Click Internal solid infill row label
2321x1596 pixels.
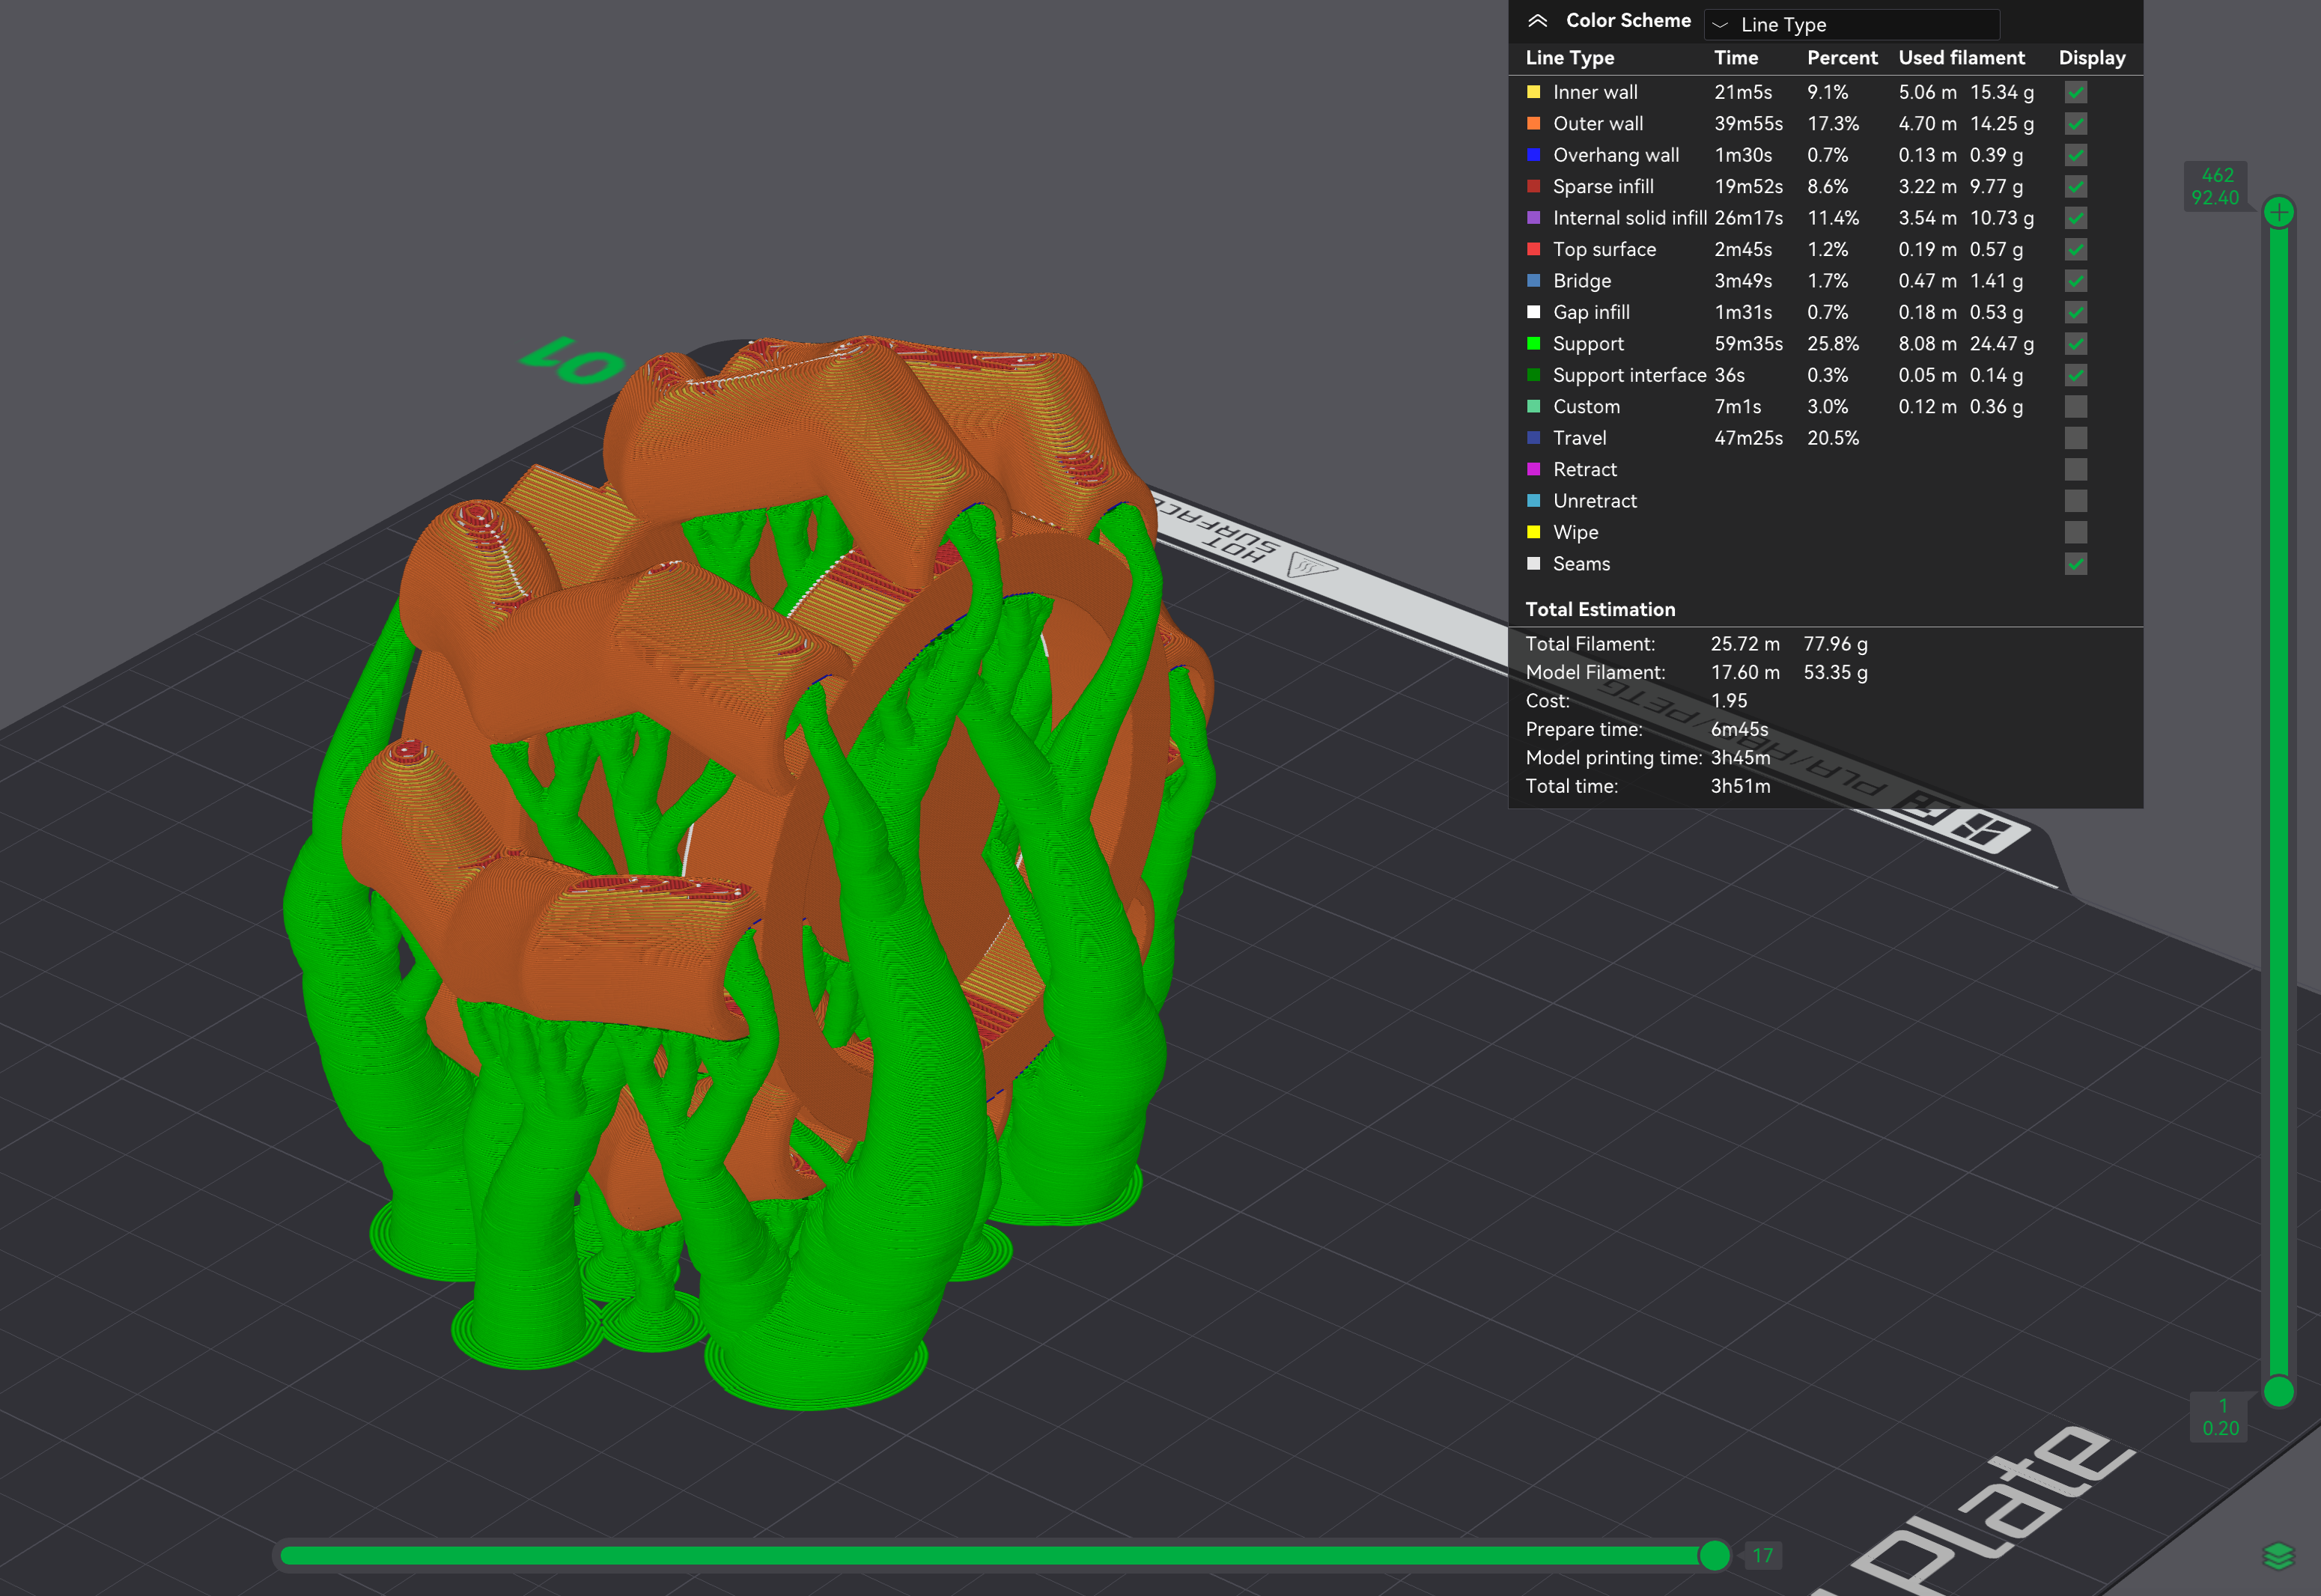coord(1629,218)
